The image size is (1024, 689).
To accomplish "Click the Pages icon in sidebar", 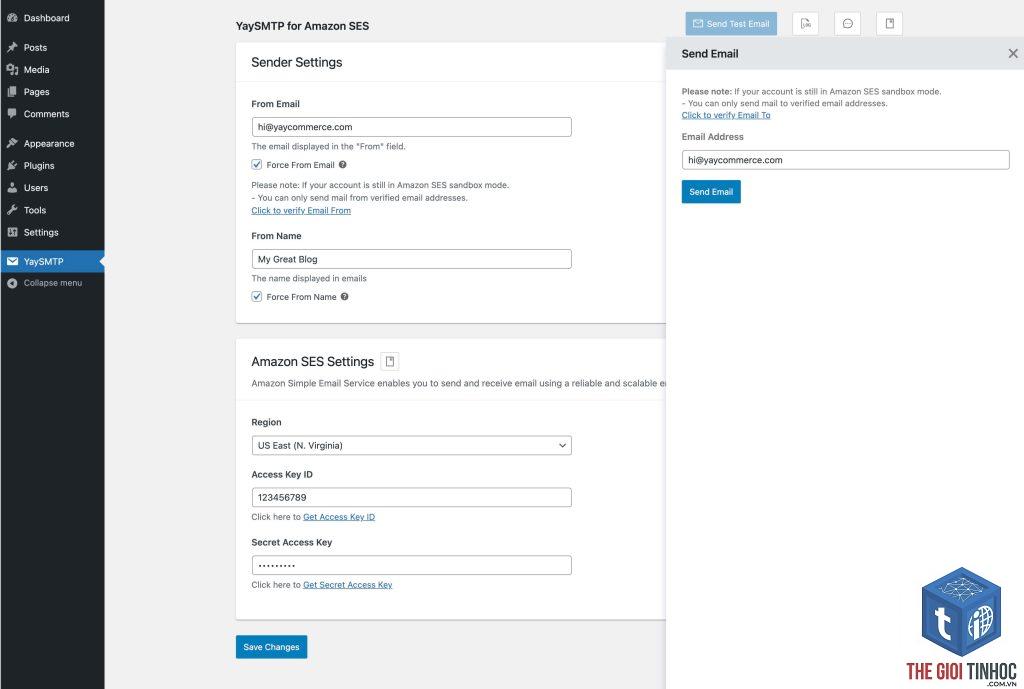I will point(12,91).
